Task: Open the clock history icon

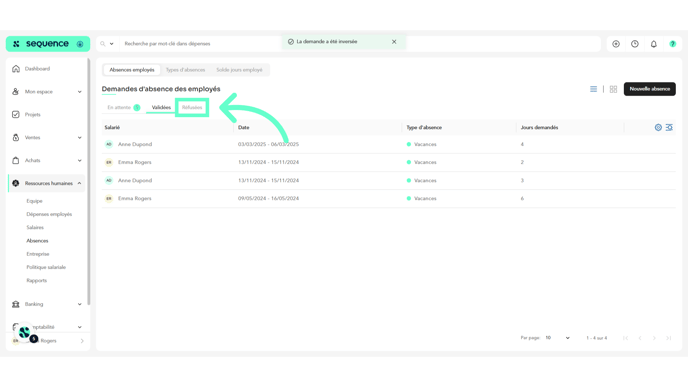Action: point(635,44)
